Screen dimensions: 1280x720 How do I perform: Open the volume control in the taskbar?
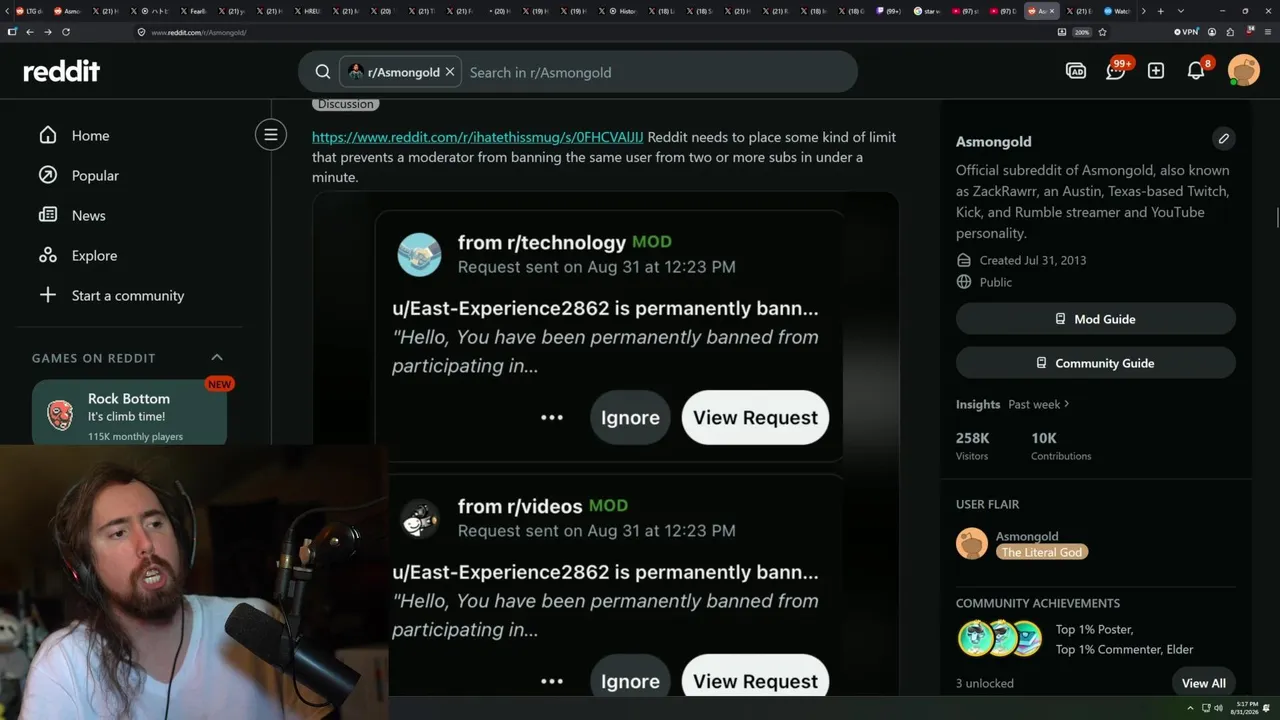tap(1217, 708)
